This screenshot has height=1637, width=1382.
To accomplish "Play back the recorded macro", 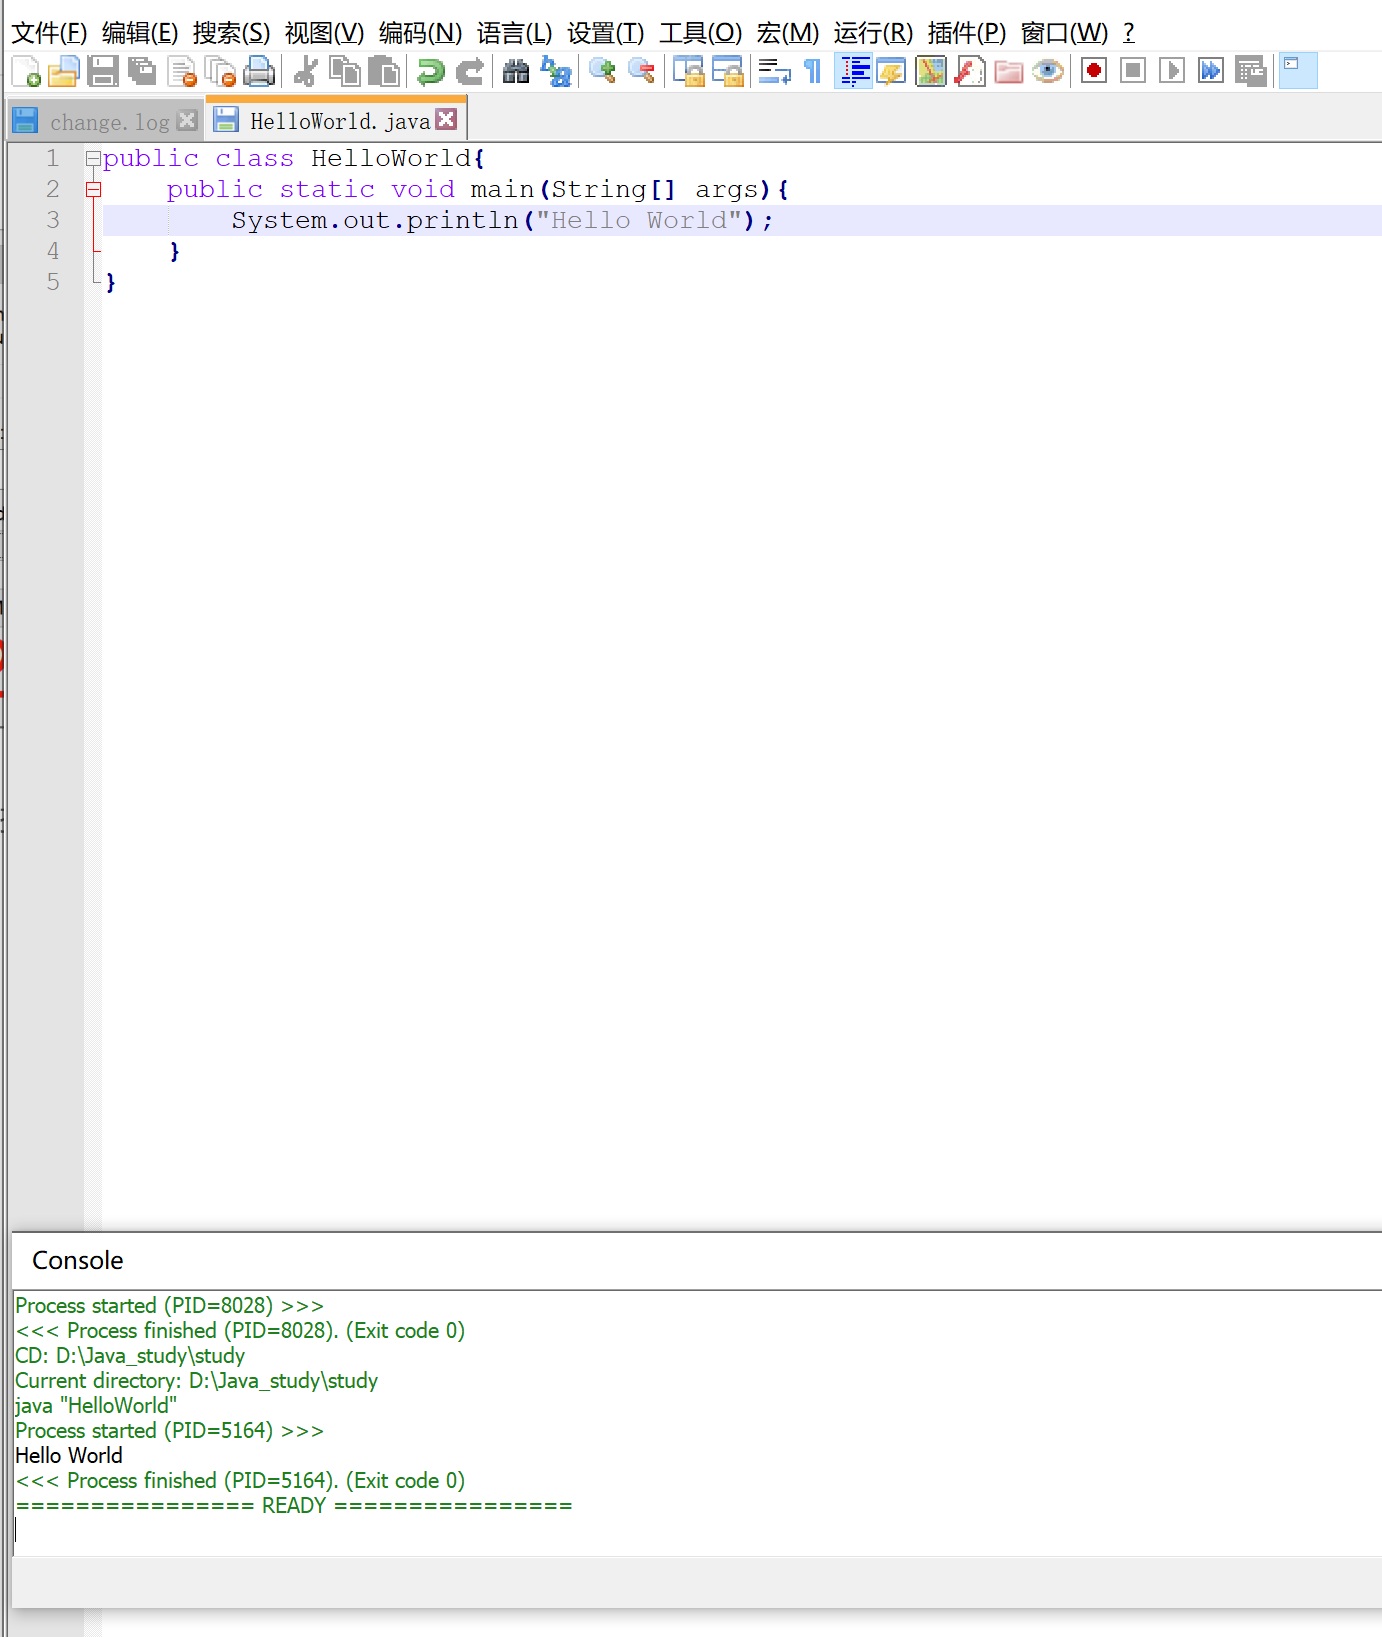I will coord(1172,71).
